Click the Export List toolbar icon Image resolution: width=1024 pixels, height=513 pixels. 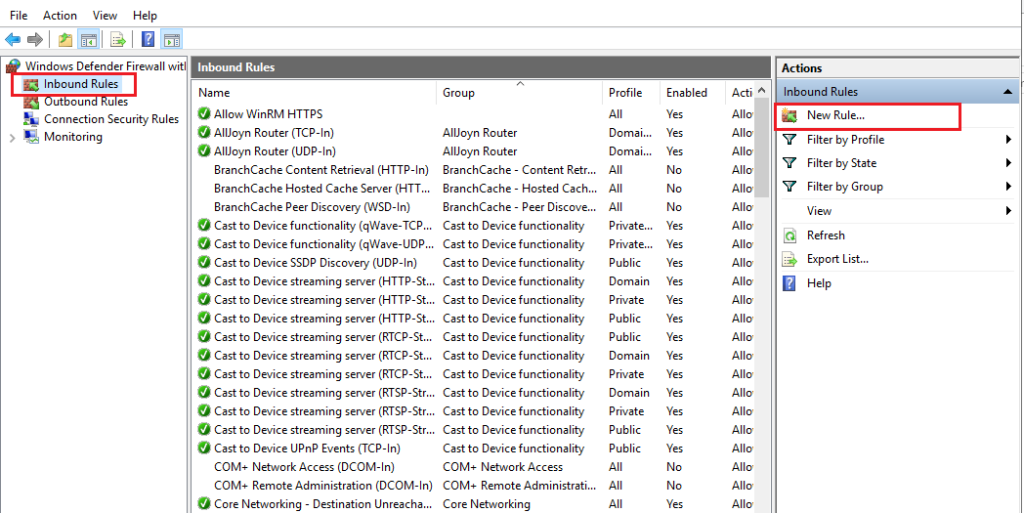118,40
